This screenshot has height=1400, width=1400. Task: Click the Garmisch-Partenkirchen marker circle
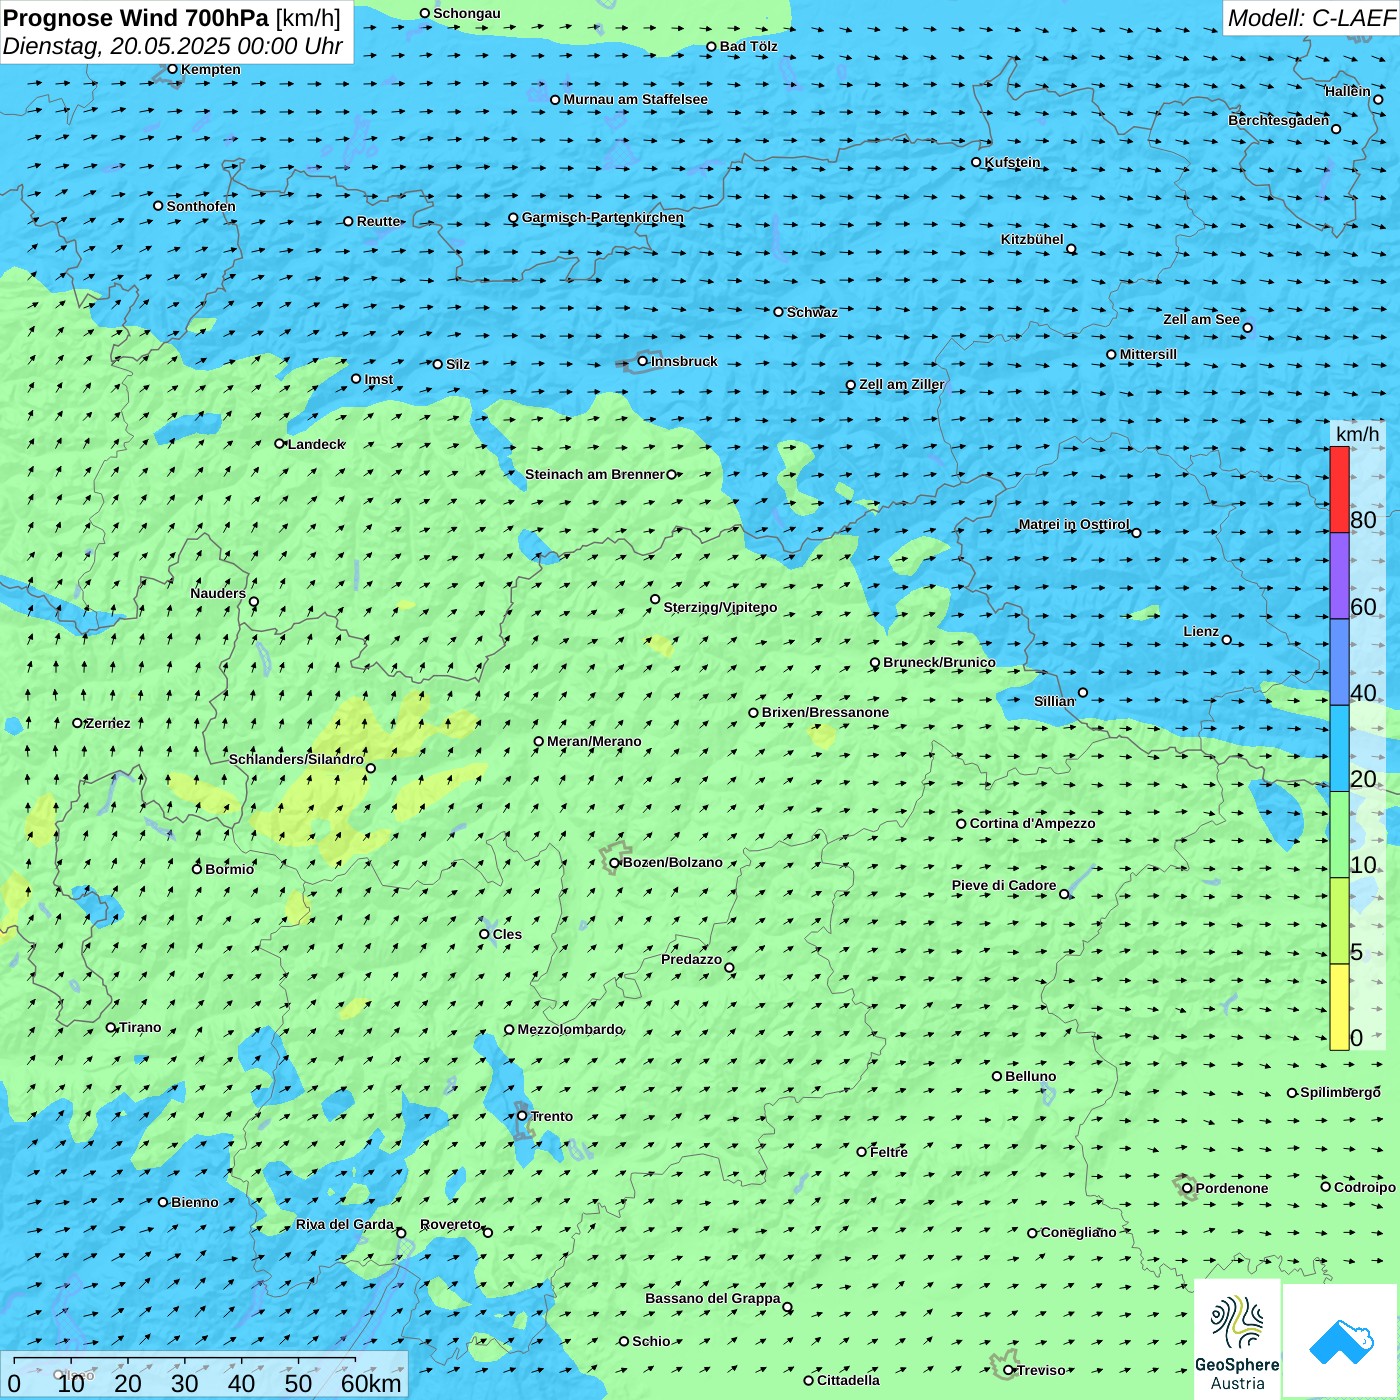(x=514, y=218)
